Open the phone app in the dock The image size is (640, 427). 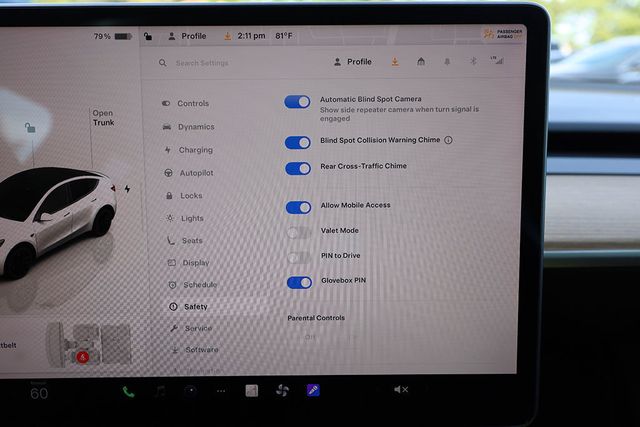point(128,391)
